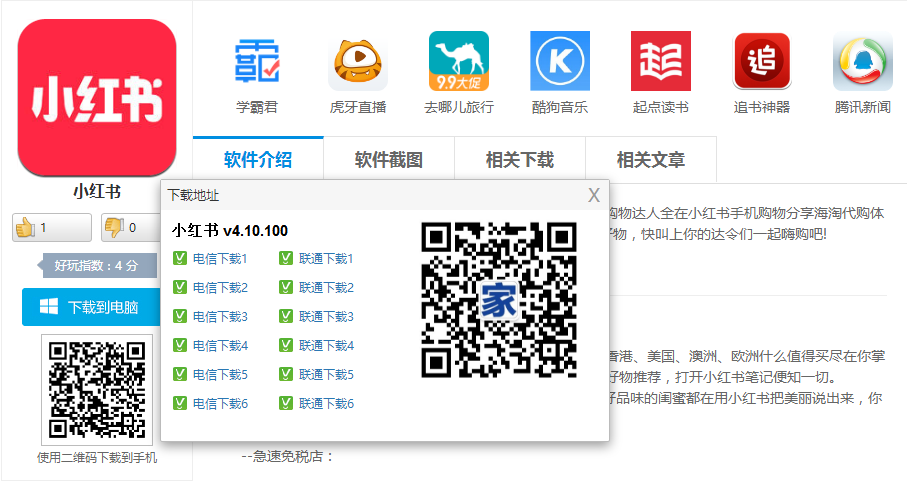Click the 学霸君 text label
907x481 pixels.
257,107
